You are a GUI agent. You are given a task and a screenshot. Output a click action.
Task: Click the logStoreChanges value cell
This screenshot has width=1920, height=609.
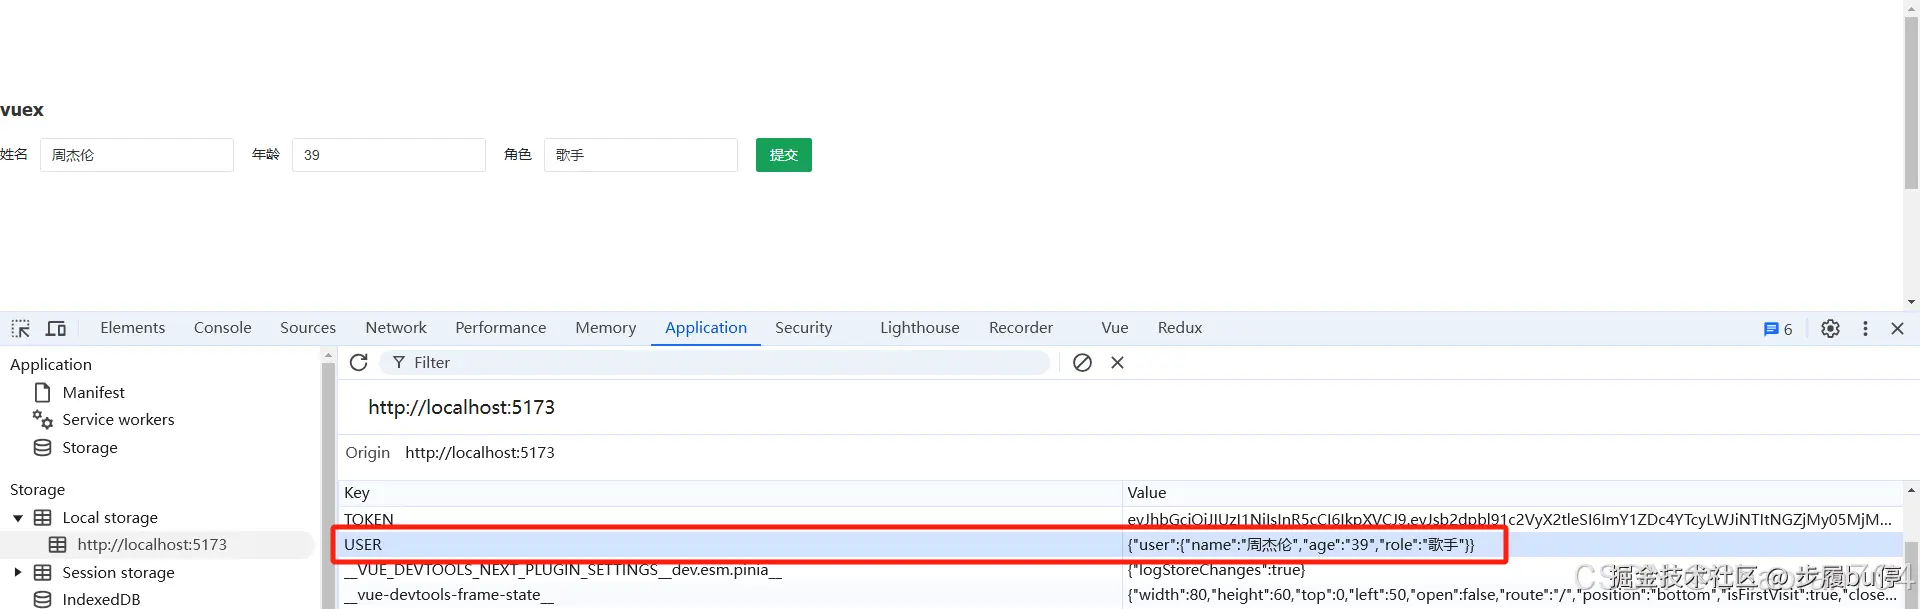point(1512,569)
